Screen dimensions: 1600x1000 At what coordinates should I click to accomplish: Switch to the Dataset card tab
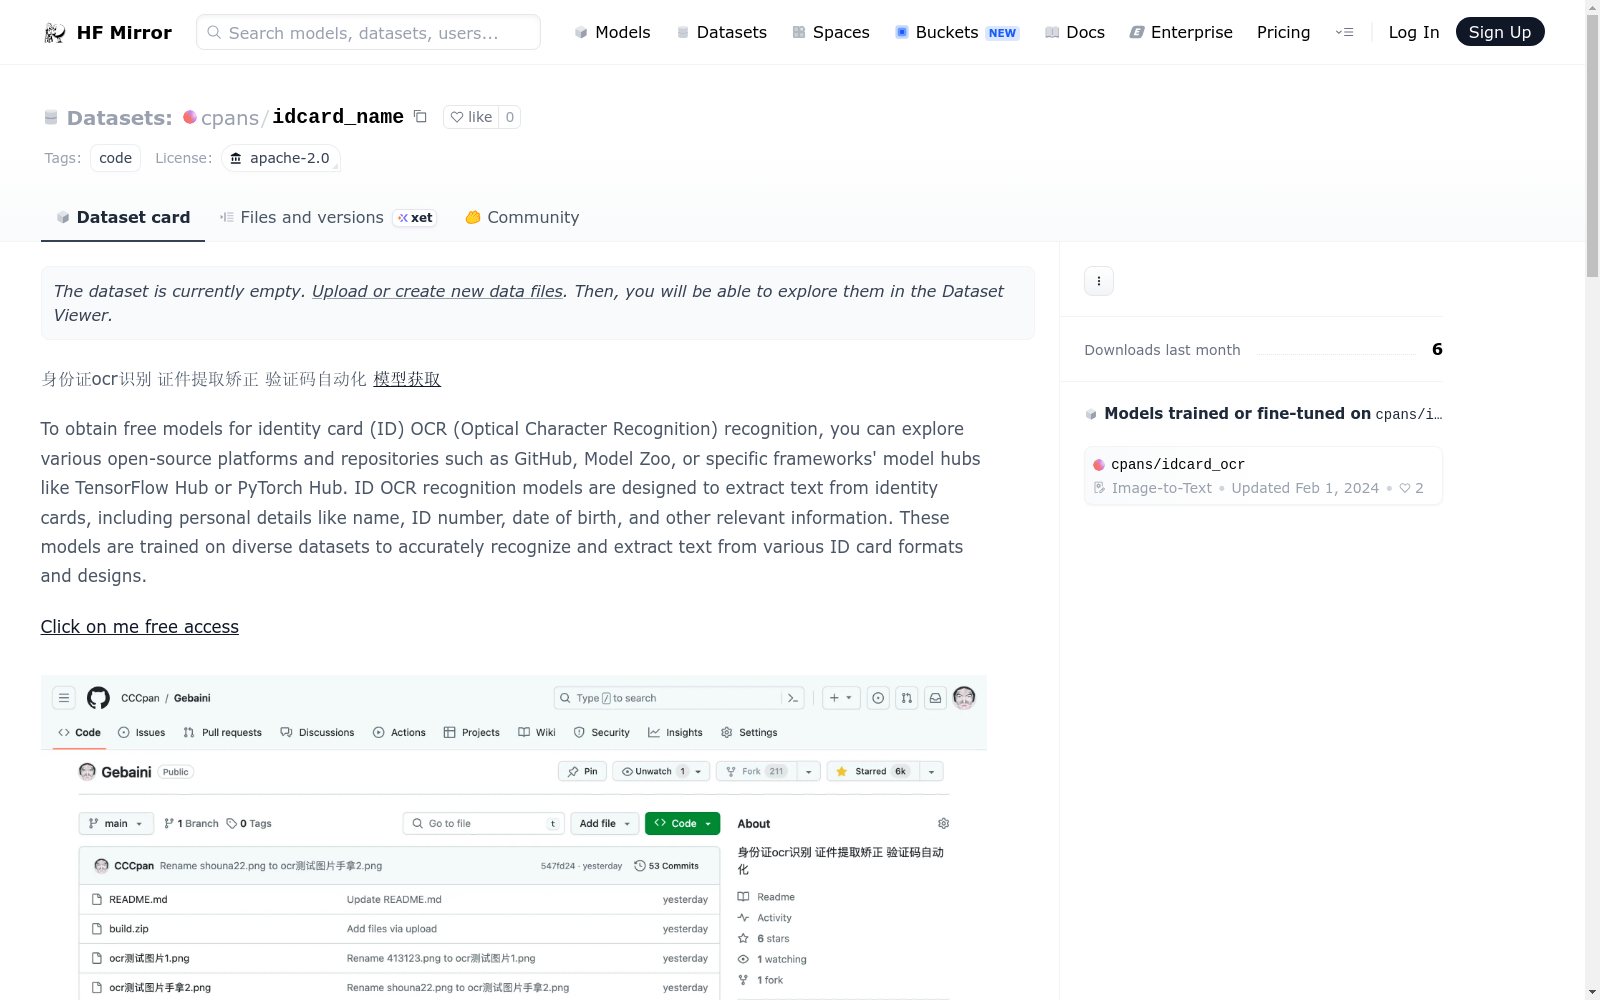point(123,217)
